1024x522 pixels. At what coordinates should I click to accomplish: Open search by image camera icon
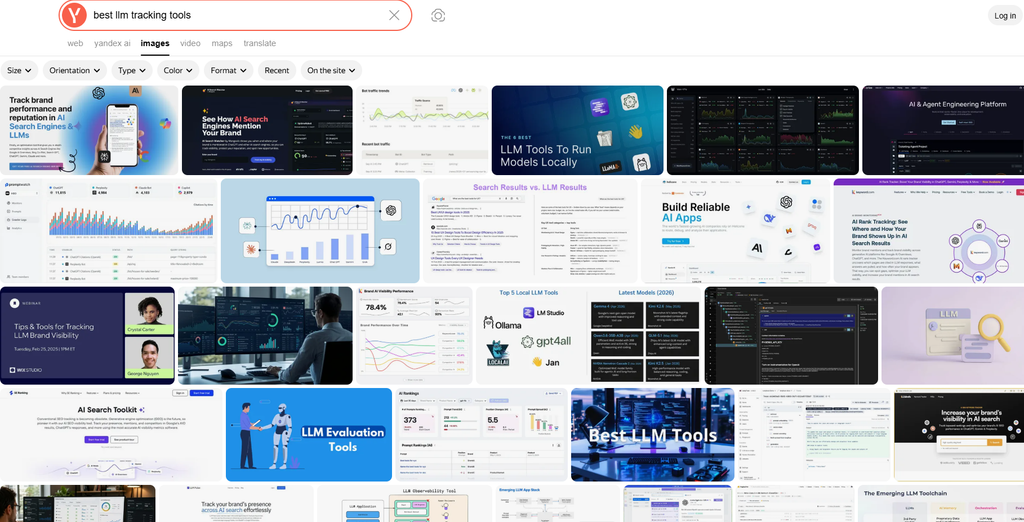(x=438, y=16)
